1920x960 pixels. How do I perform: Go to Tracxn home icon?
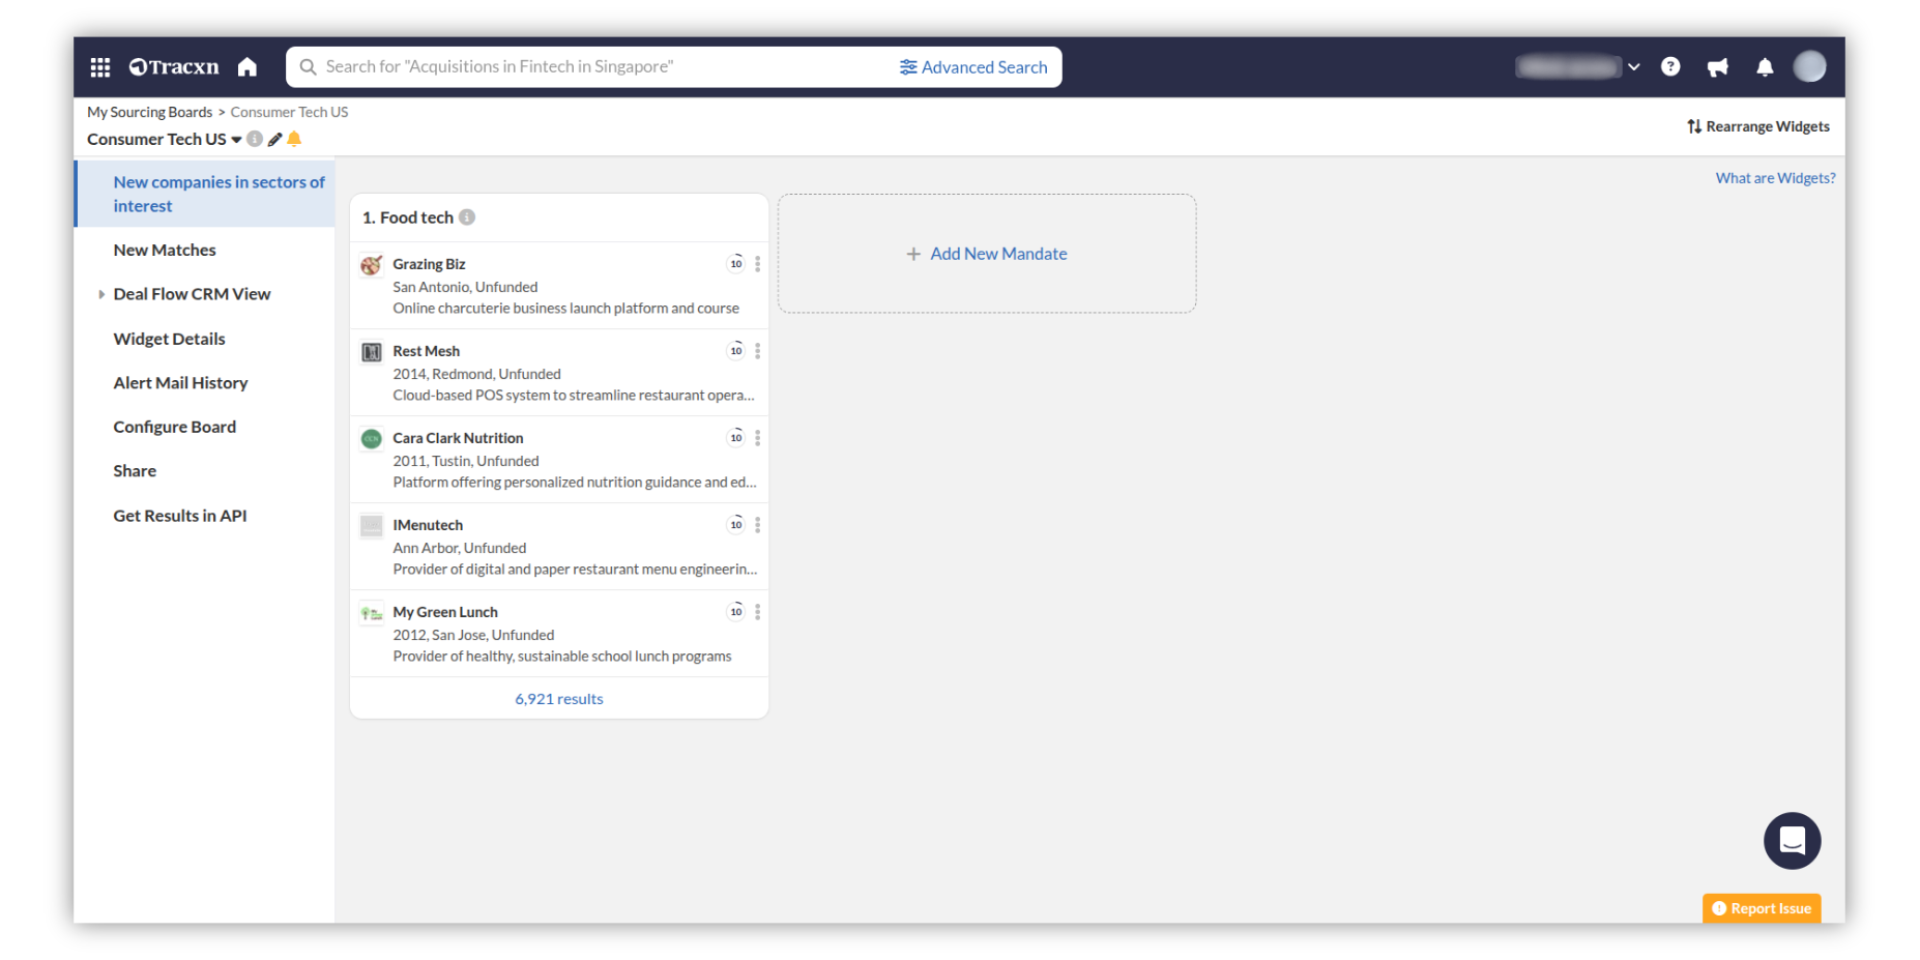(247, 67)
